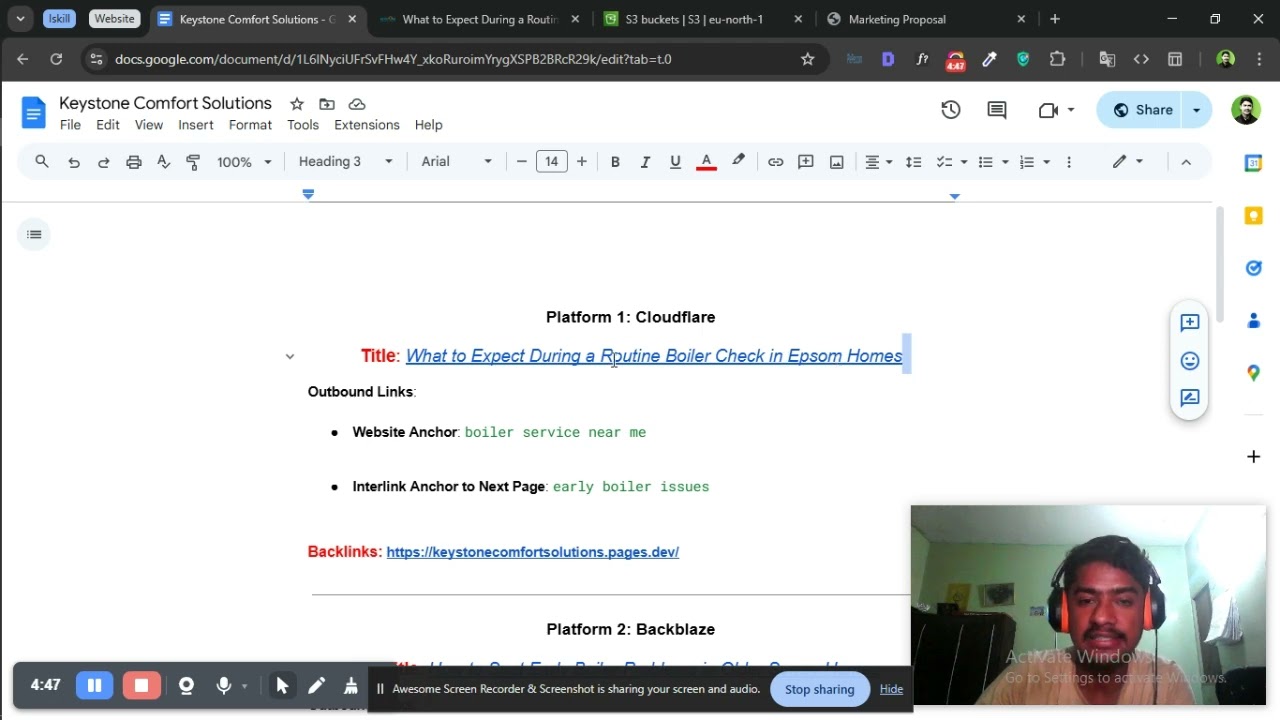Switch to Marketing Proposal browser tab

924,19
